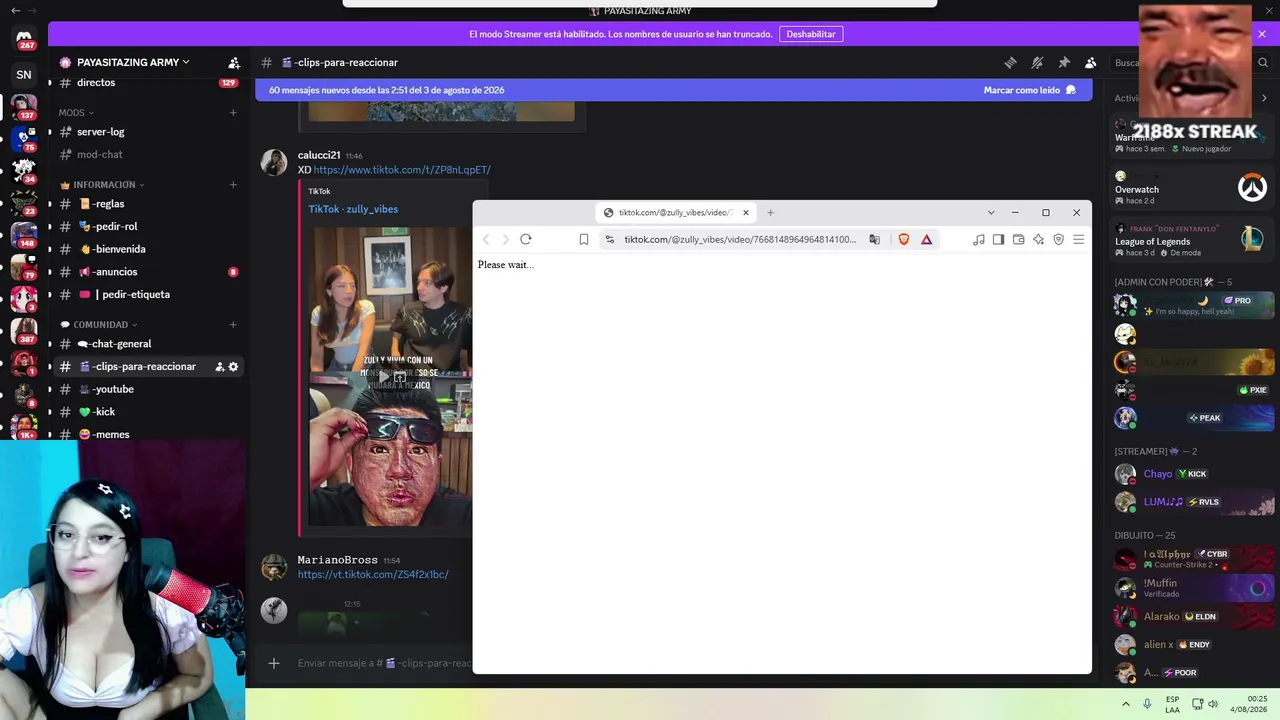Open the volume control in system tray
This screenshot has width=1280, height=720.
tap(1213, 704)
